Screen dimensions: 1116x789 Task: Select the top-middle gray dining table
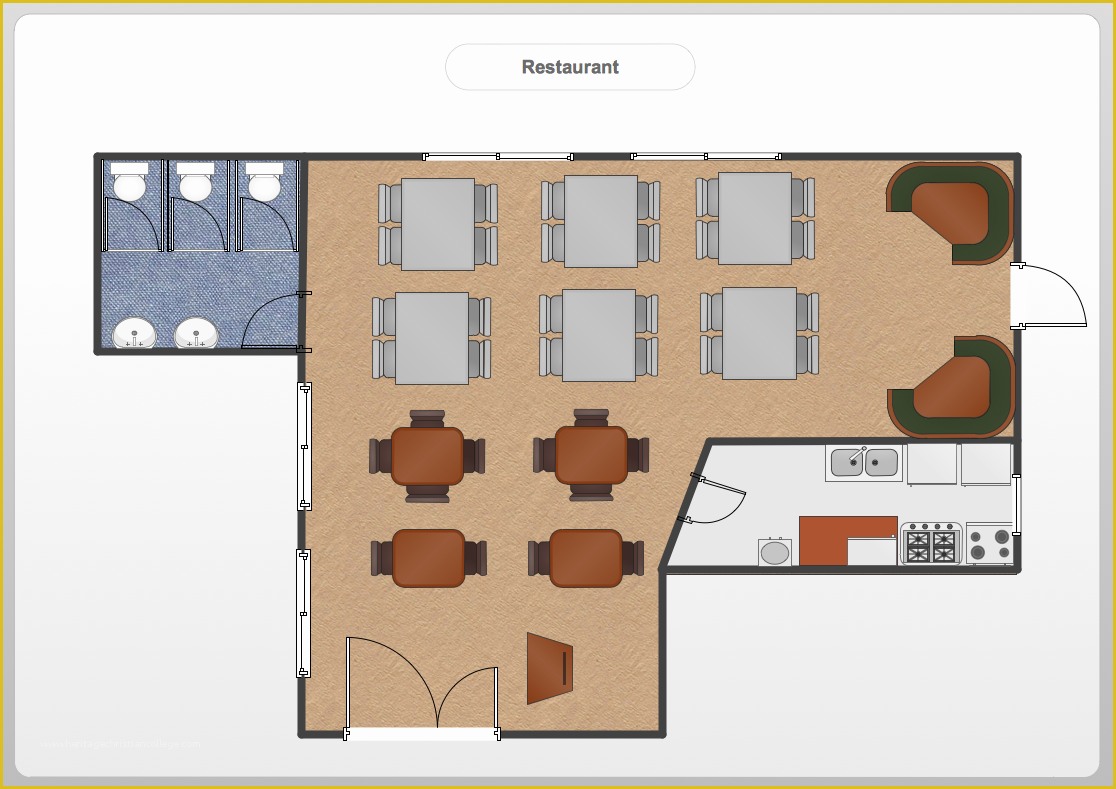[601, 221]
